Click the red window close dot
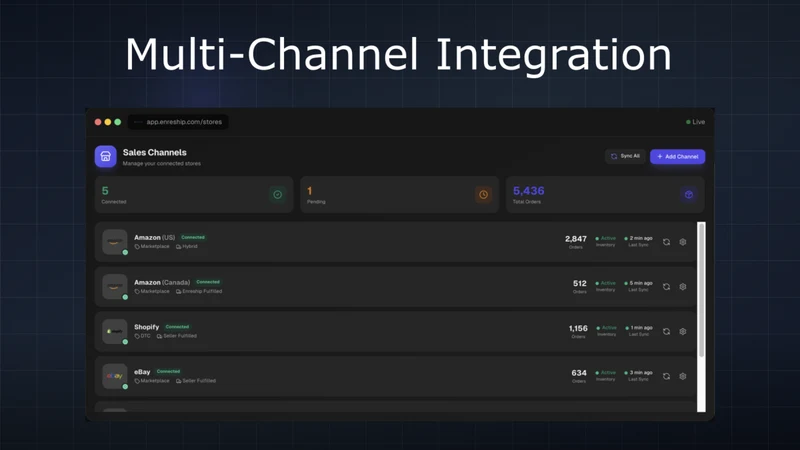Viewport: 800px width, 450px height. click(98, 122)
